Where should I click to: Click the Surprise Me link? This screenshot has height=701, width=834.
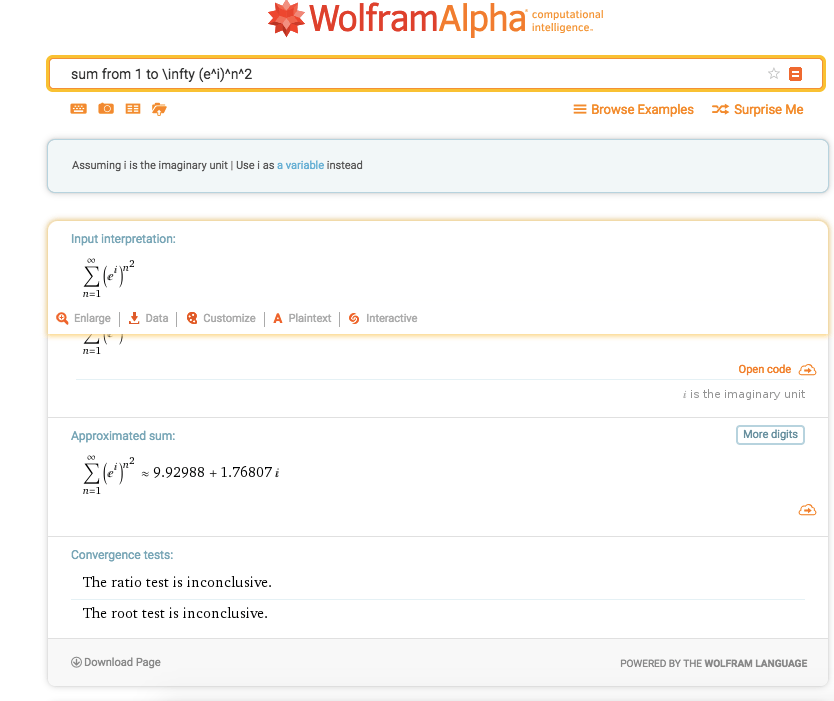coord(757,110)
